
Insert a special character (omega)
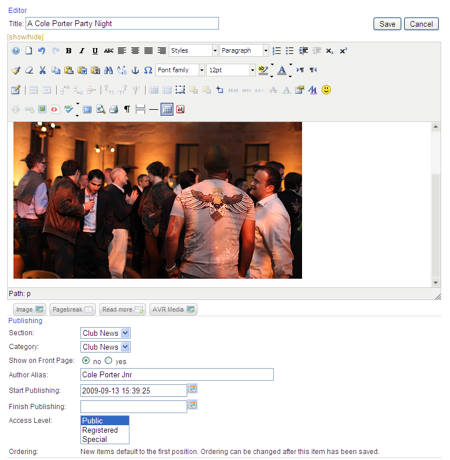tap(148, 70)
